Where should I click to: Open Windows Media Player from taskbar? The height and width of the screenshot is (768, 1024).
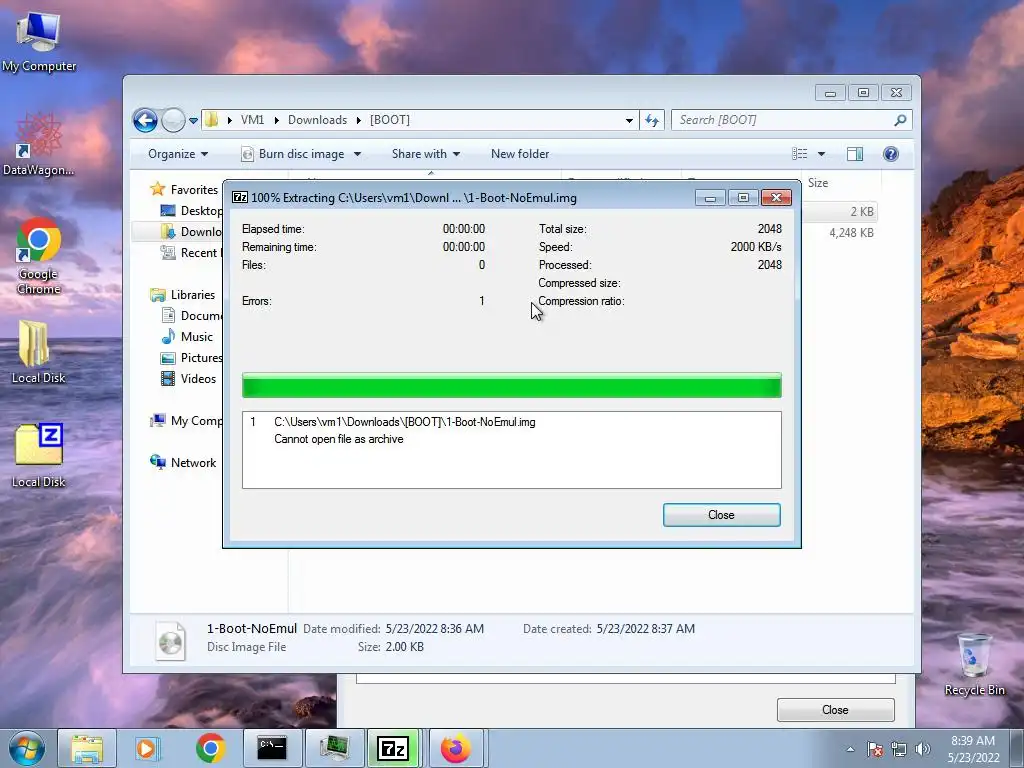(146, 748)
